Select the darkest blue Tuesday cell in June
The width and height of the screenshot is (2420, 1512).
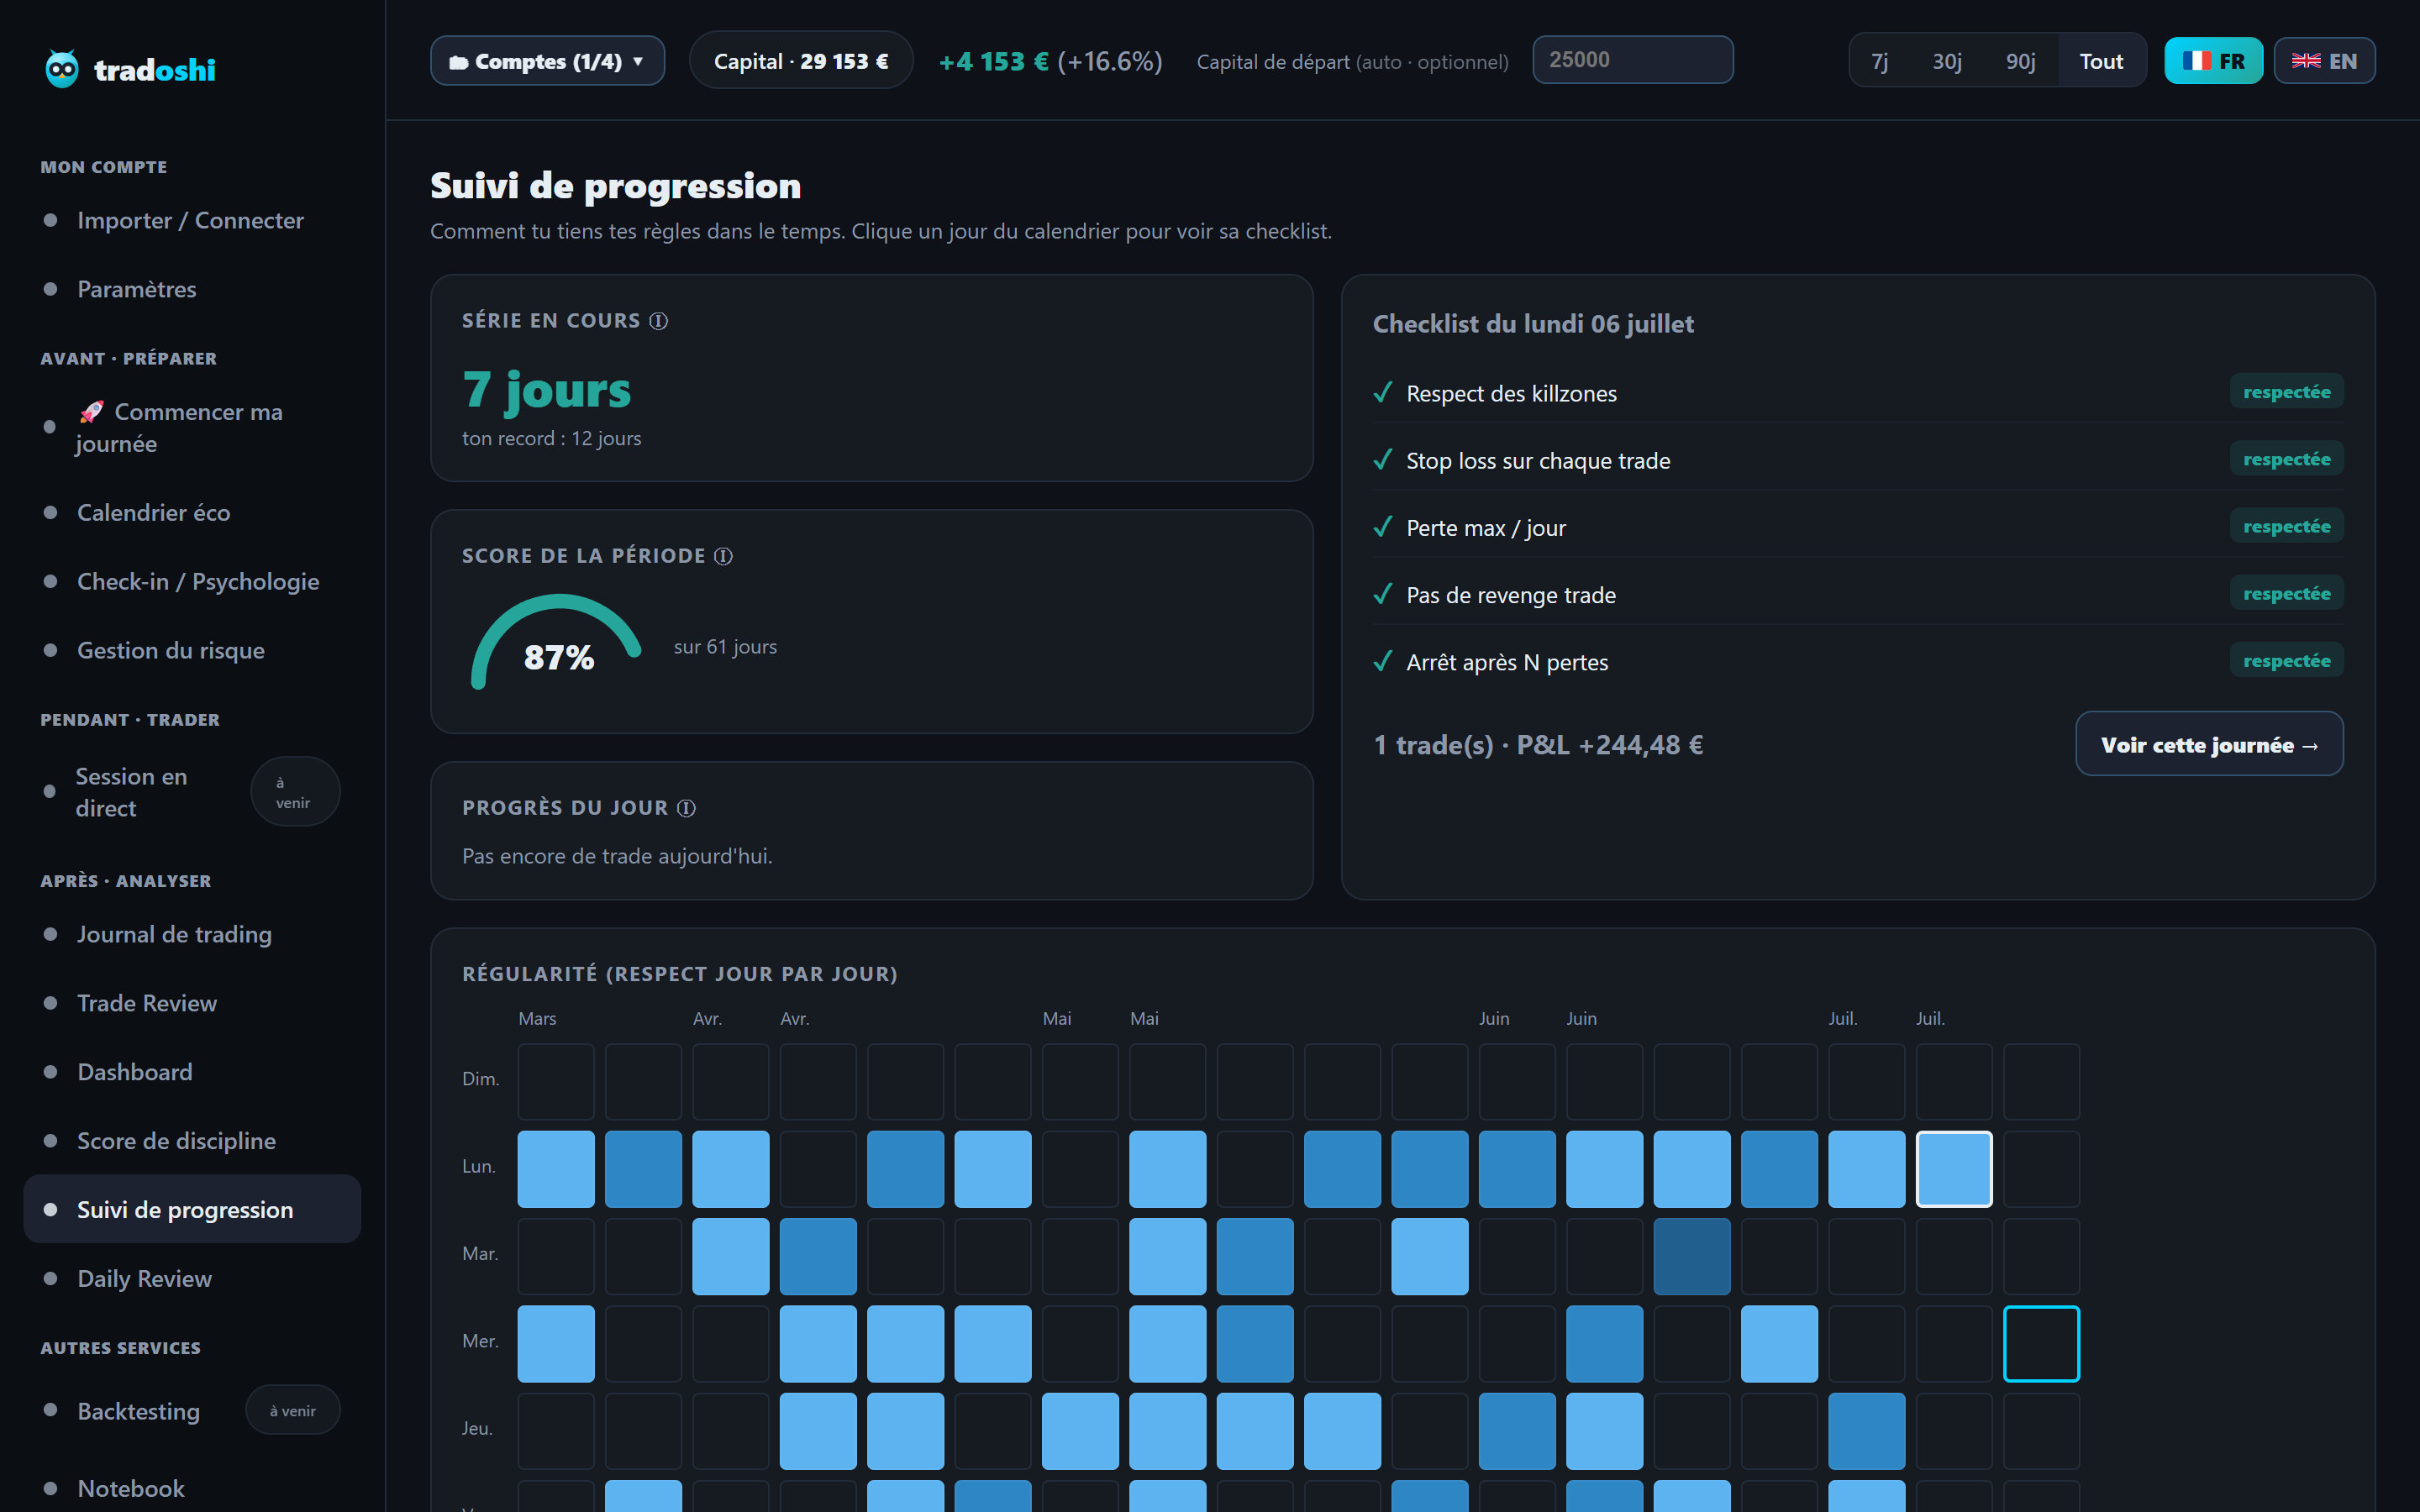click(1692, 1256)
